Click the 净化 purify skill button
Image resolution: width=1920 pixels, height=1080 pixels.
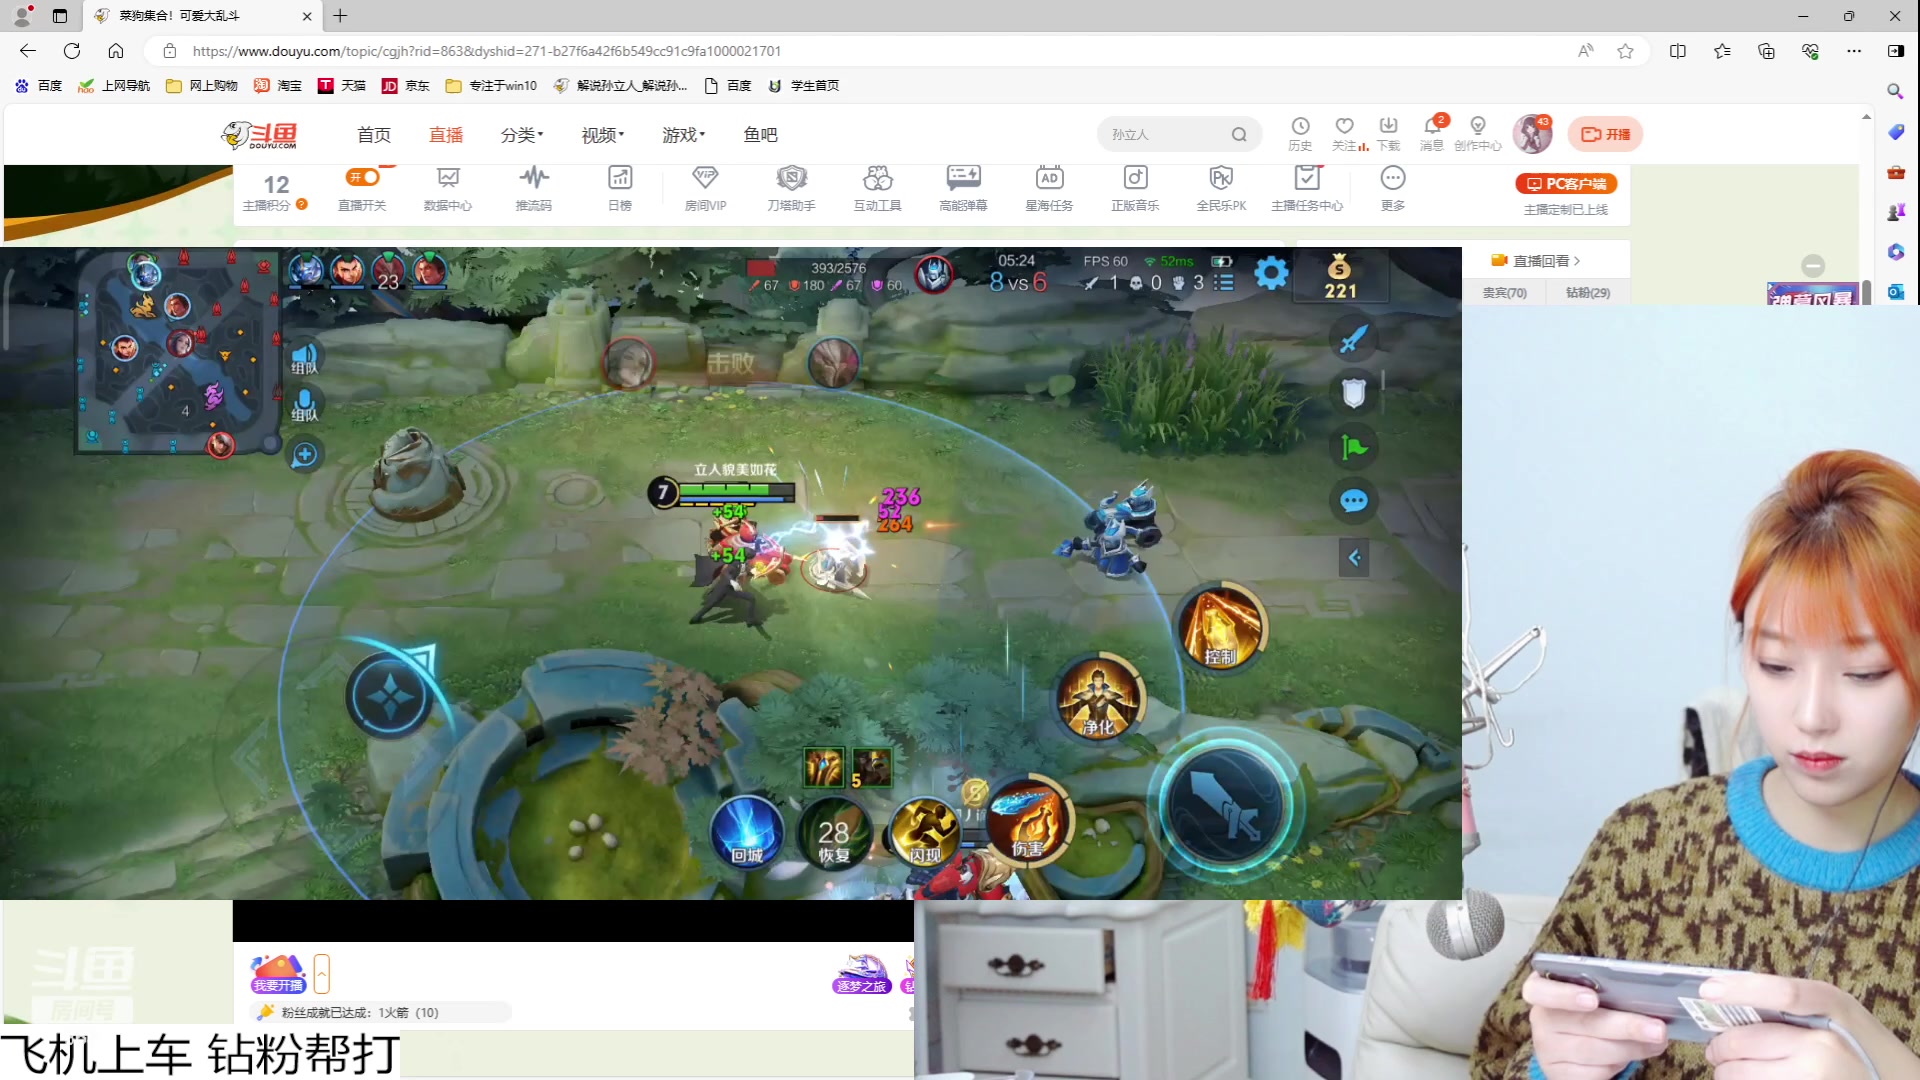(x=1098, y=699)
